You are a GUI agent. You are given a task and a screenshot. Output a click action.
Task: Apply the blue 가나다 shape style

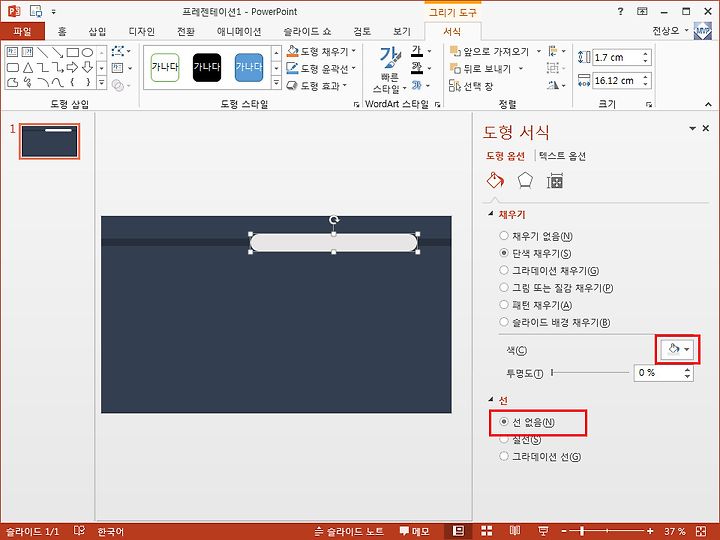click(x=249, y=68)
